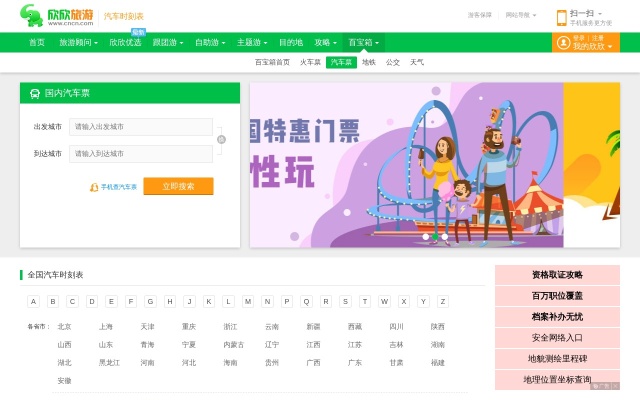
Task: Click the 资格取证攻略 ad link
Action: [x=557, y=275]
